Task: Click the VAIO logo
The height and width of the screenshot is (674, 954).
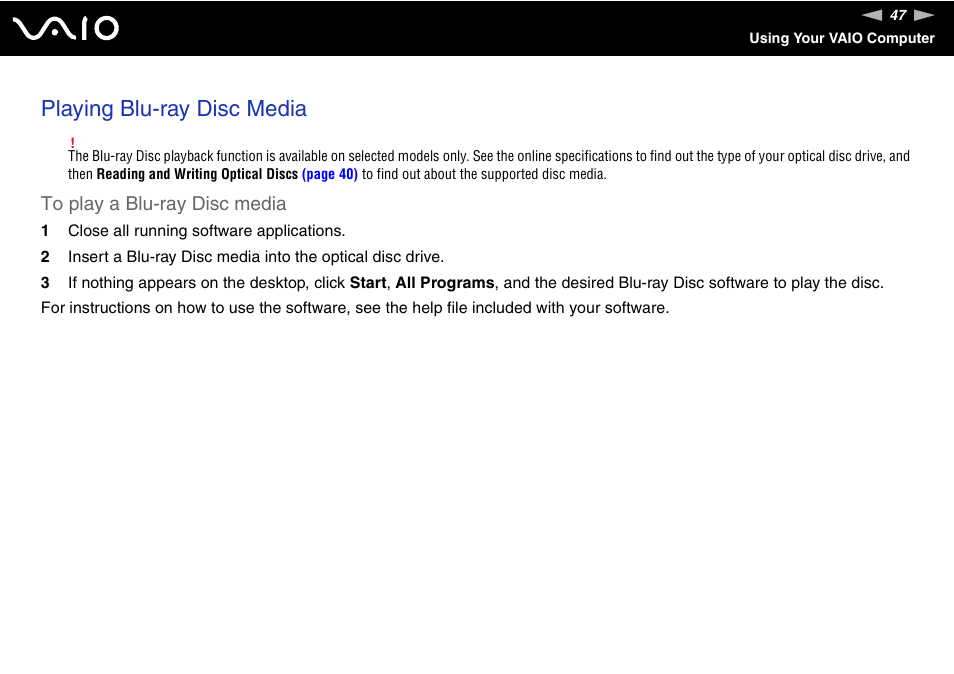Action: click(x=66, y=29)
